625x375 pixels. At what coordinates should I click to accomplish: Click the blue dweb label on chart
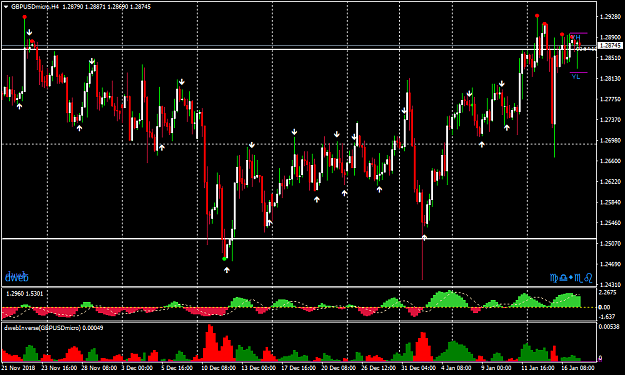pos(17,276)
